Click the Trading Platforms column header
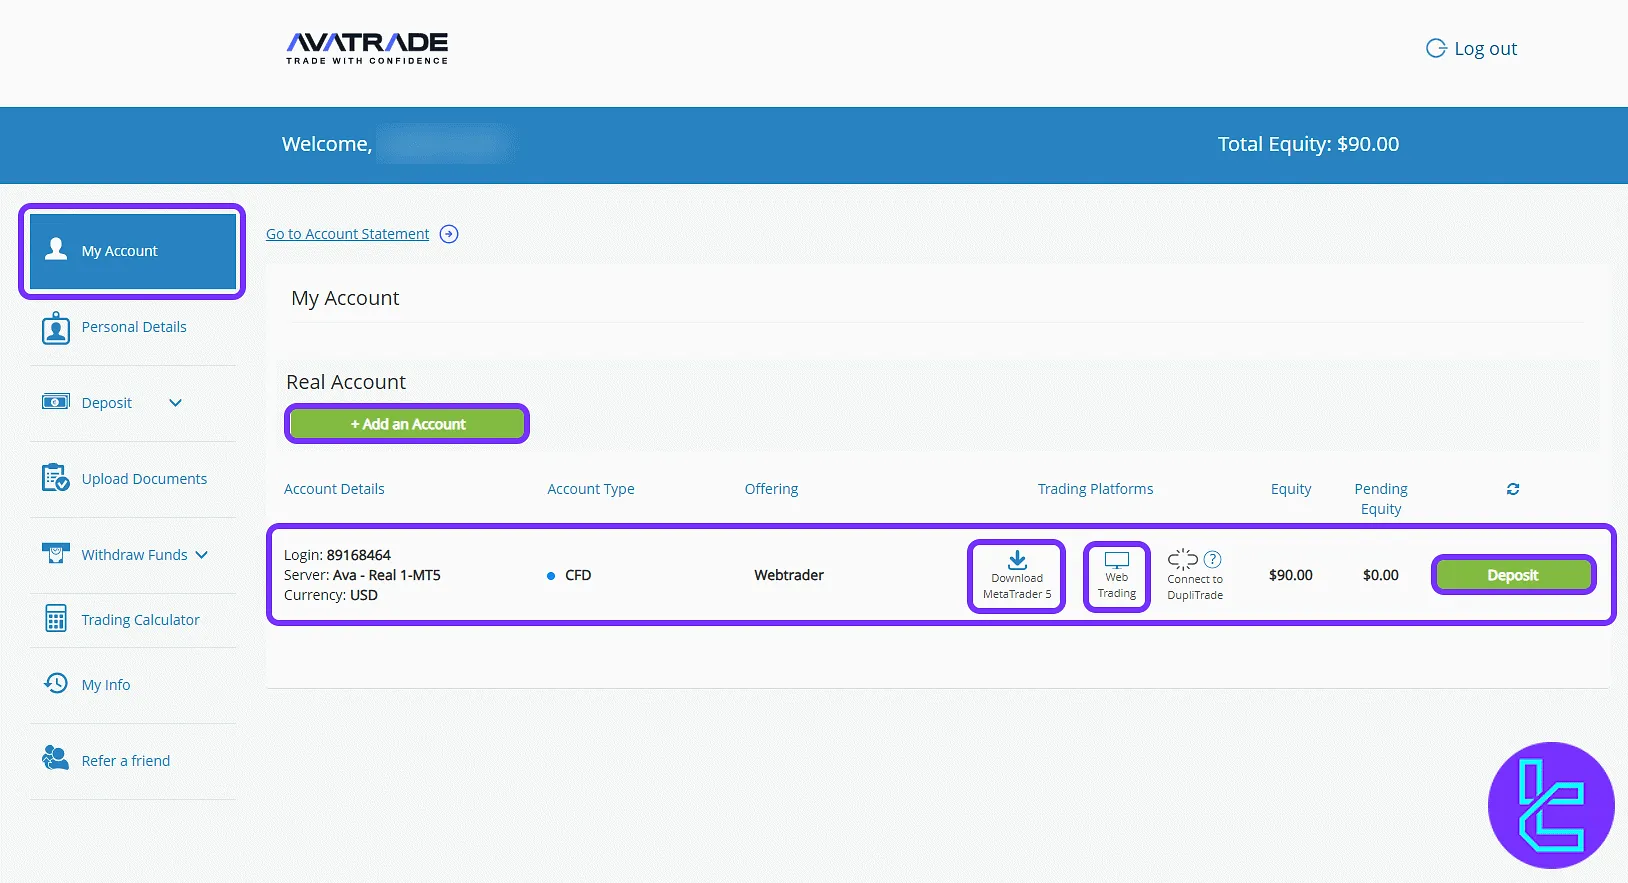The image size is (1628, 883). [x=1095, y=489]
